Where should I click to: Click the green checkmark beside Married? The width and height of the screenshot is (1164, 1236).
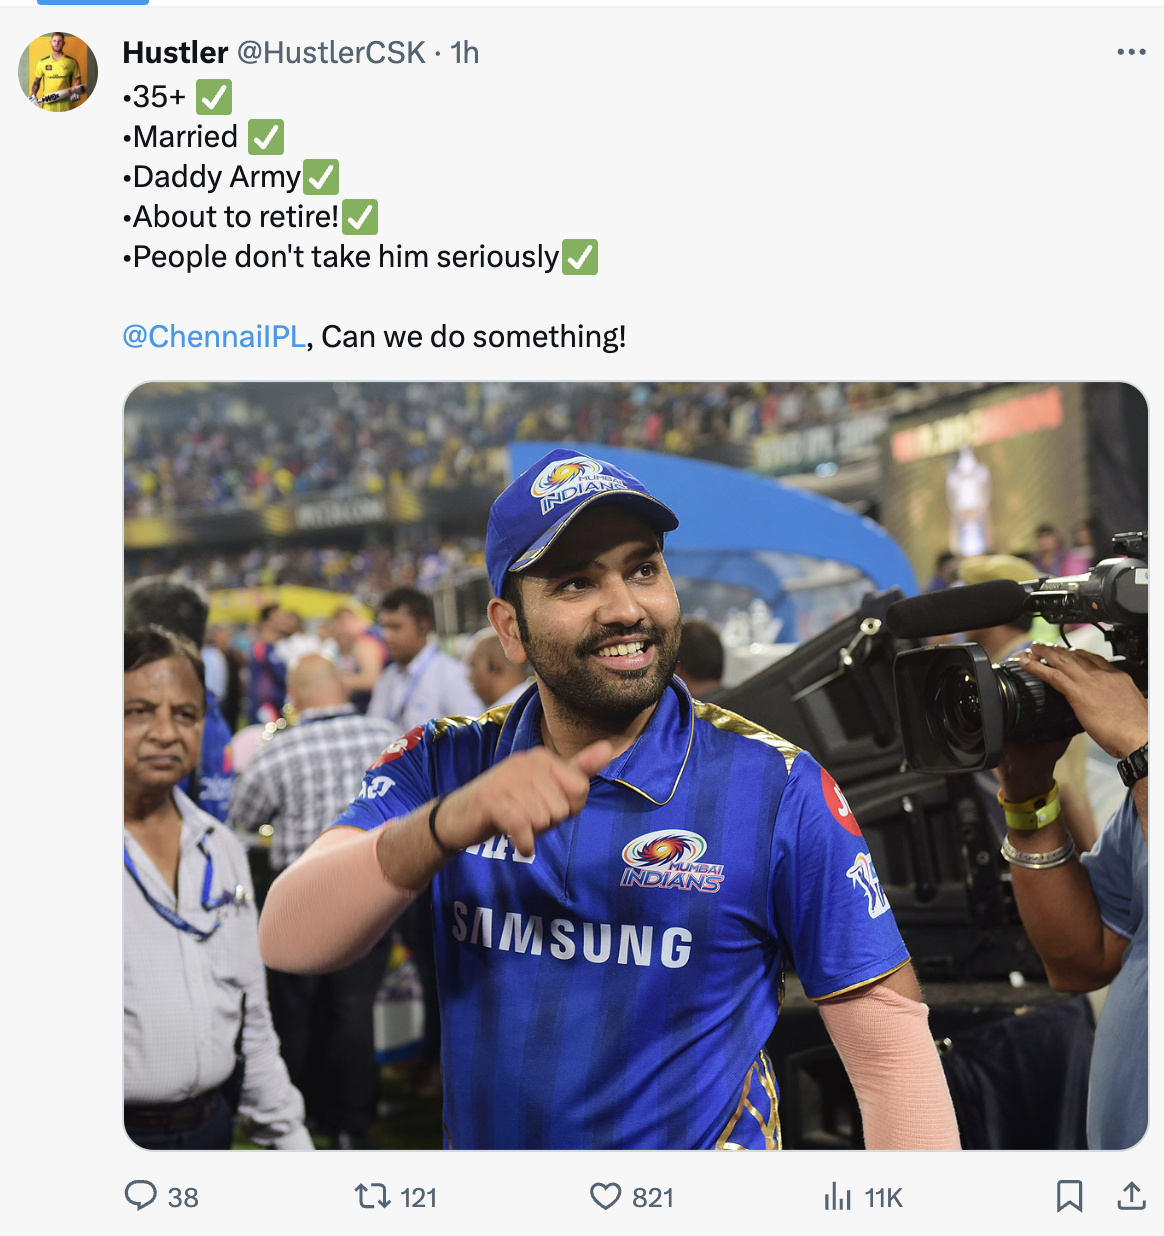point(266,137)
